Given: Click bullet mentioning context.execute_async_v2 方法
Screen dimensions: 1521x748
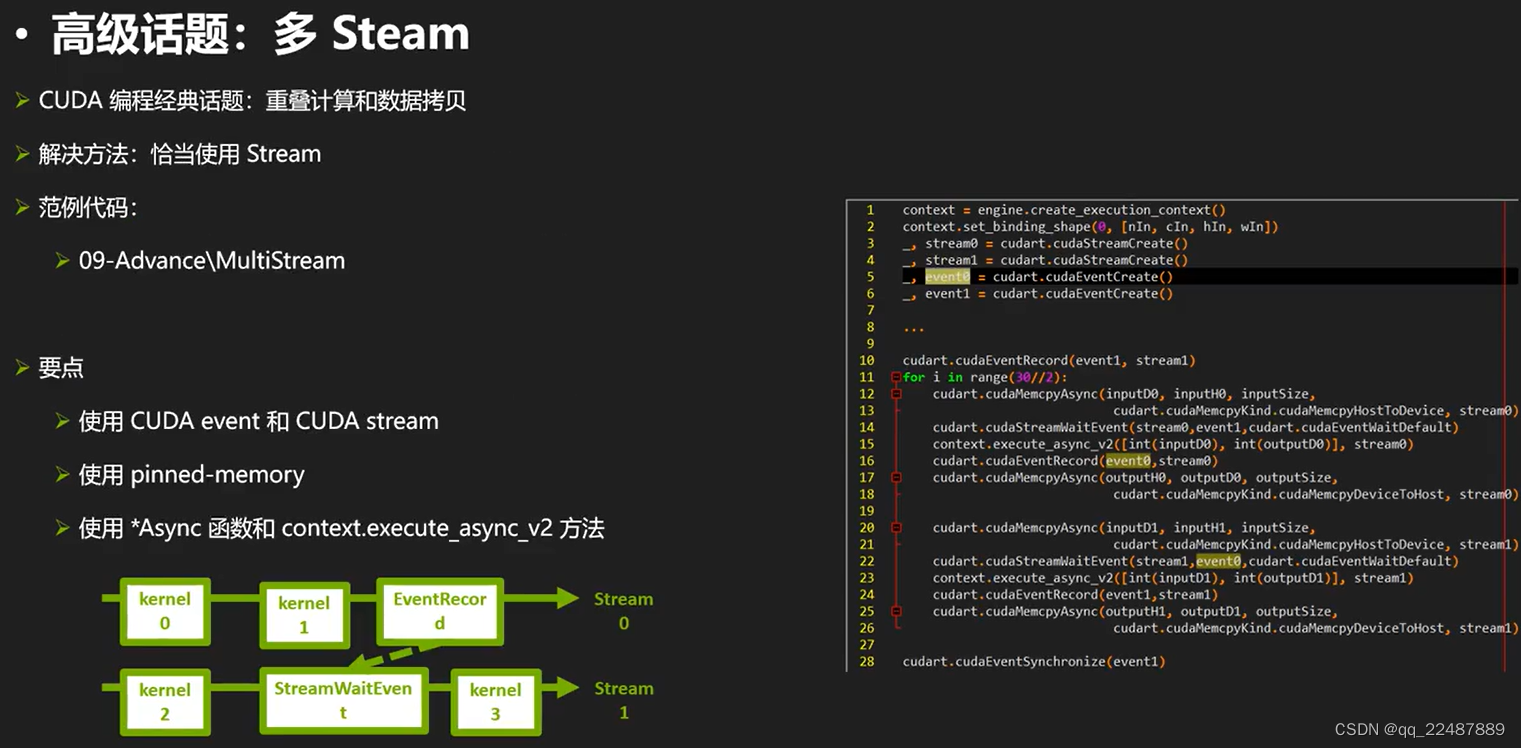Looking at the screenshot, I should click(342, 528).
